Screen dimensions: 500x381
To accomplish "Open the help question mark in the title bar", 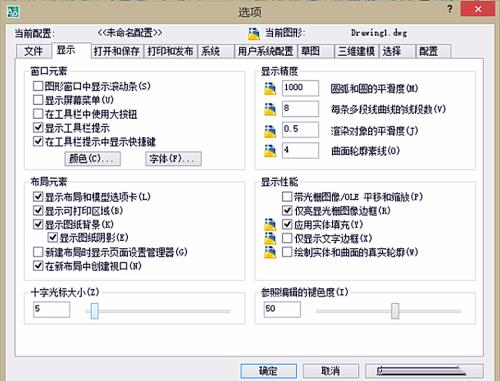I will click(x=450, y=9).
